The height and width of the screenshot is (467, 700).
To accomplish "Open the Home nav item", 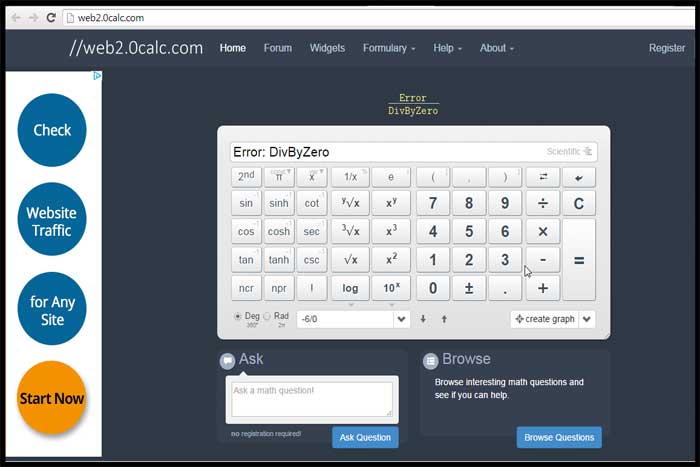I will pyautogui.click(x=233, y=48).
